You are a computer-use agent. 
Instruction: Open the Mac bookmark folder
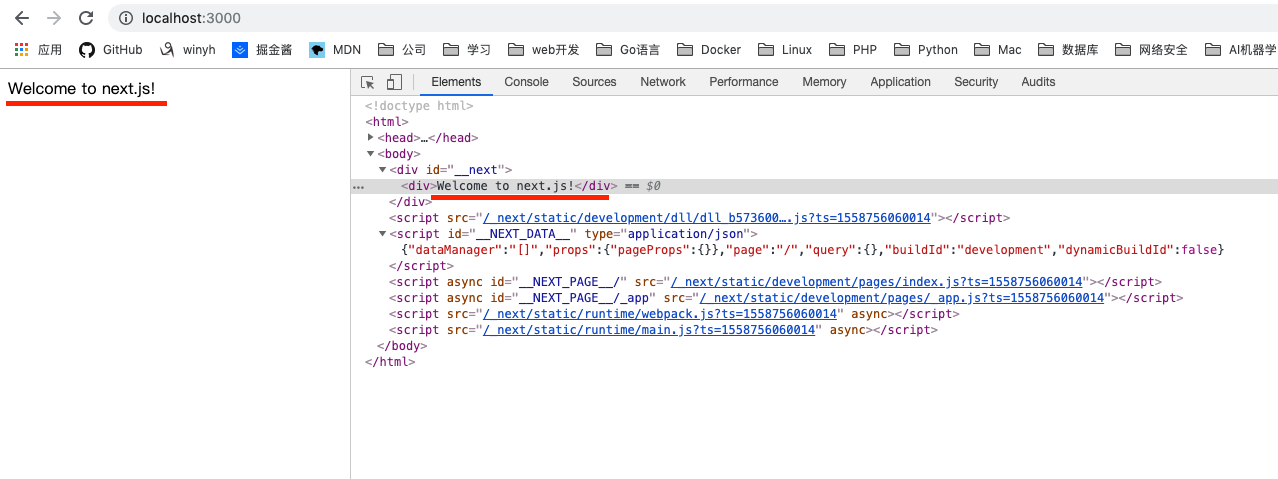coord(998,49)
